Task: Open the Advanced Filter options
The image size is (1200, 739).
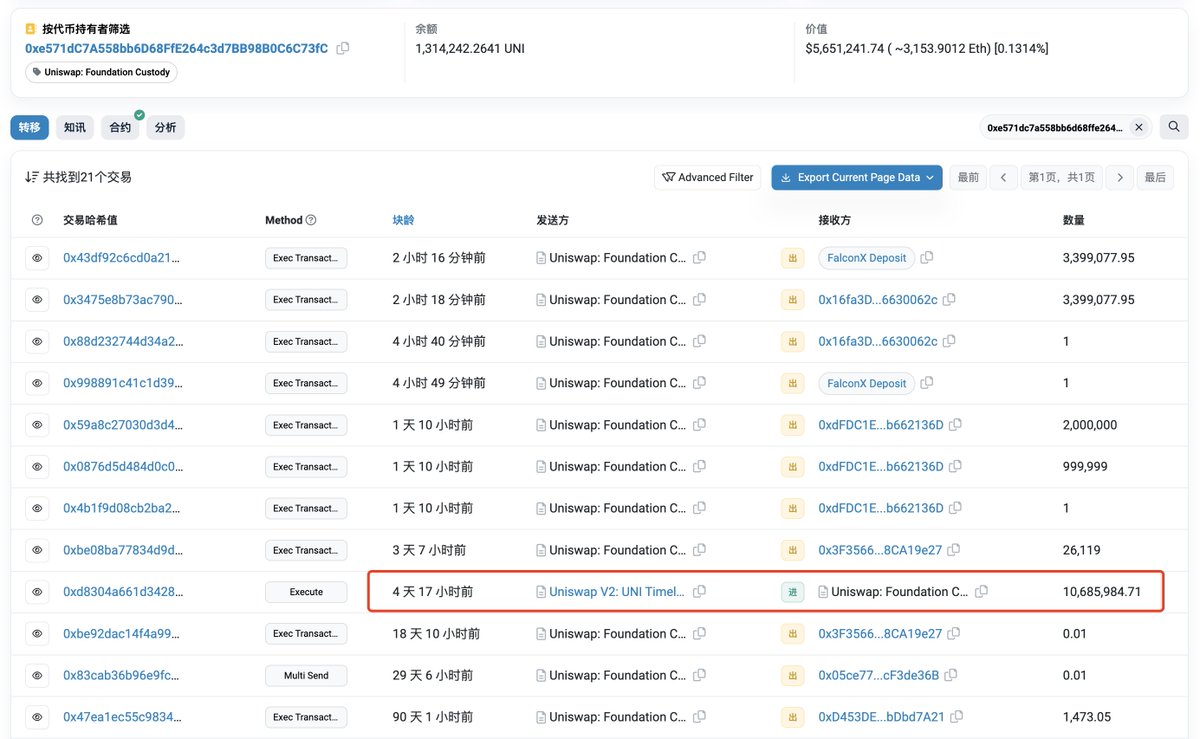Action: 708,177
